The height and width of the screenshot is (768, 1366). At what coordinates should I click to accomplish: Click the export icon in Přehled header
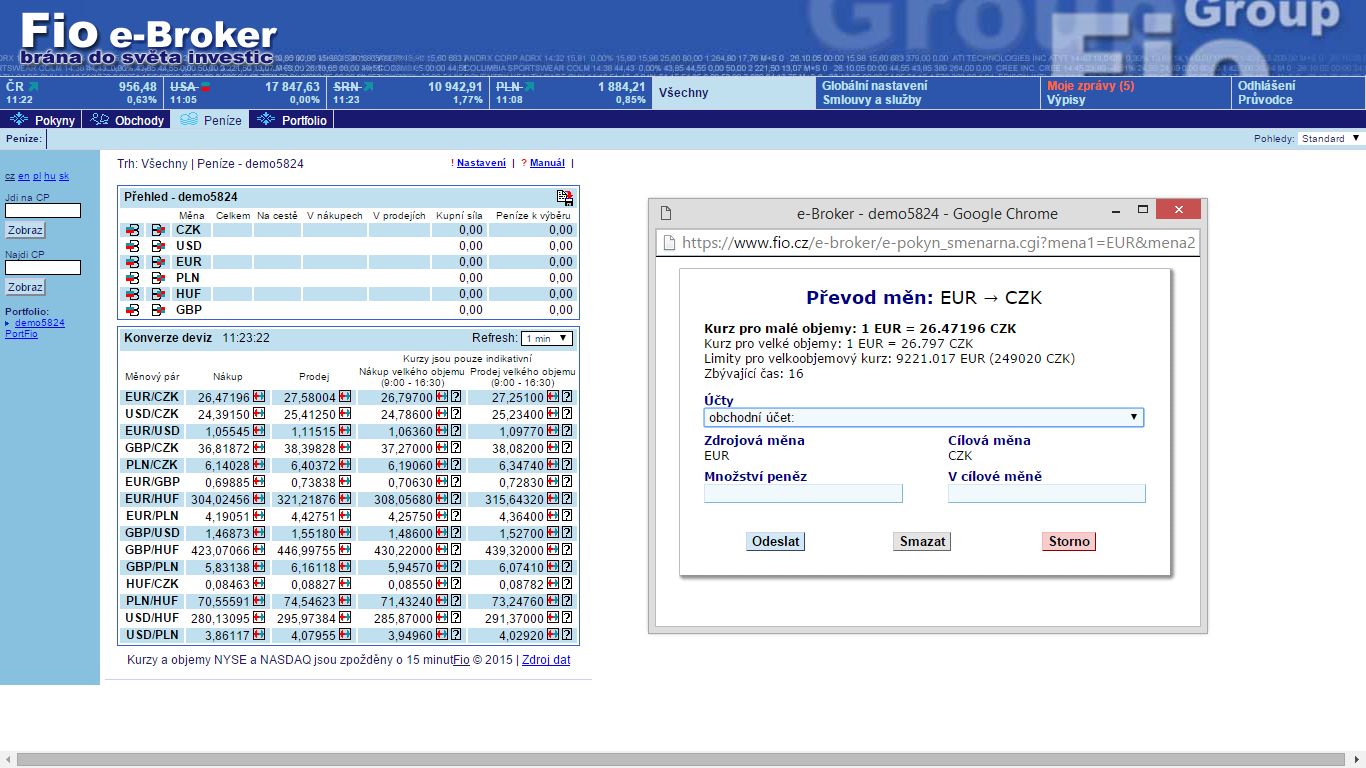[x=565, y=197]
